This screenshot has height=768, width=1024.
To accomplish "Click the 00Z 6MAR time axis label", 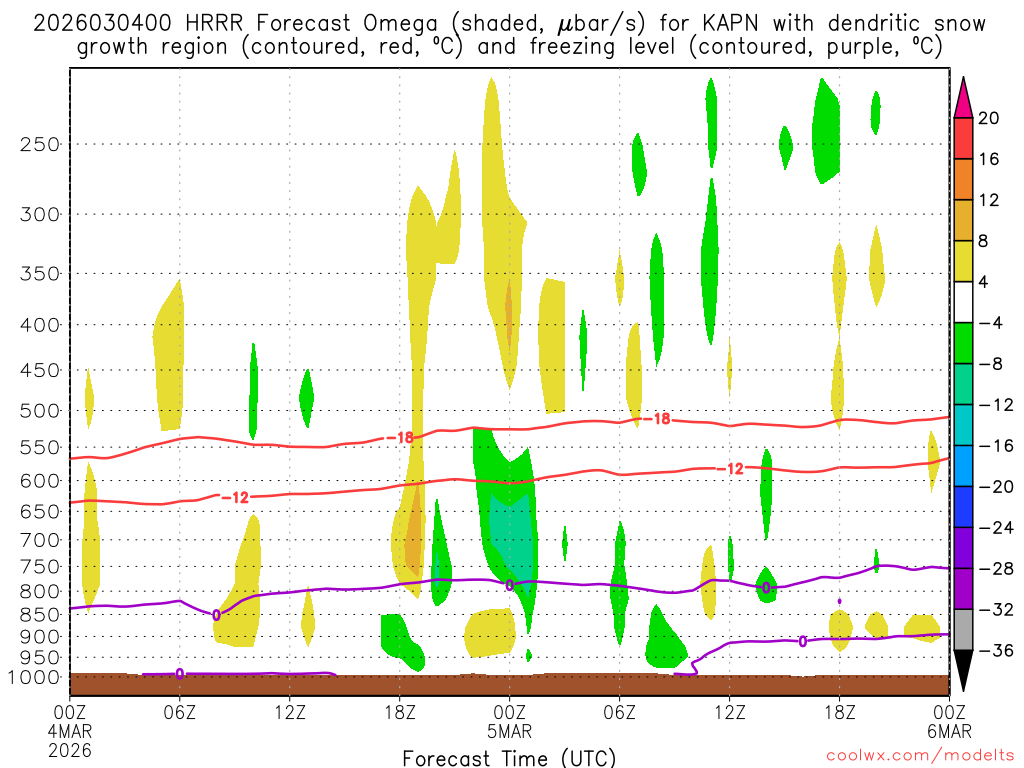I will click(949, 721).
